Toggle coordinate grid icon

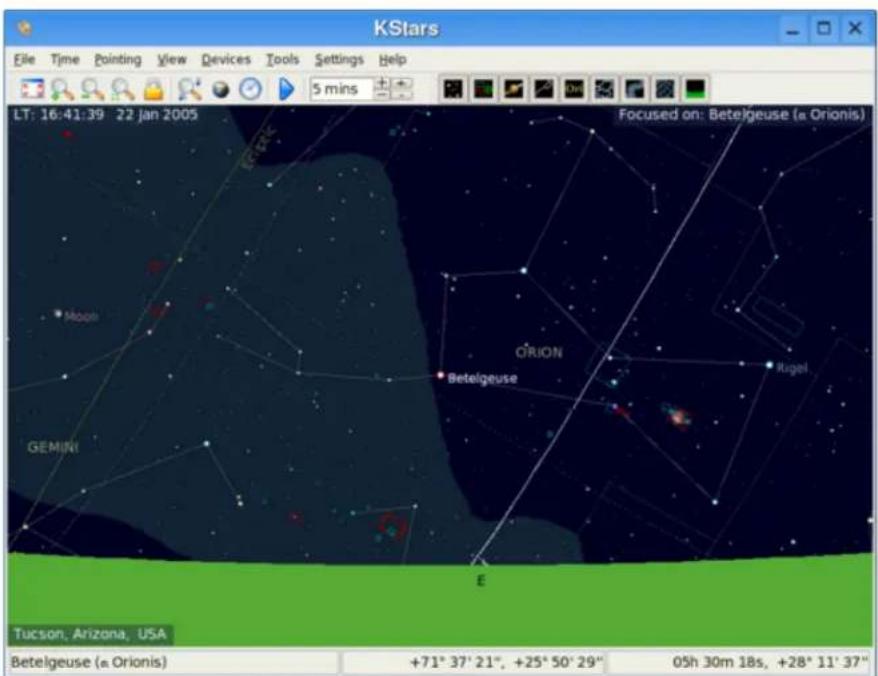[665, 88]
